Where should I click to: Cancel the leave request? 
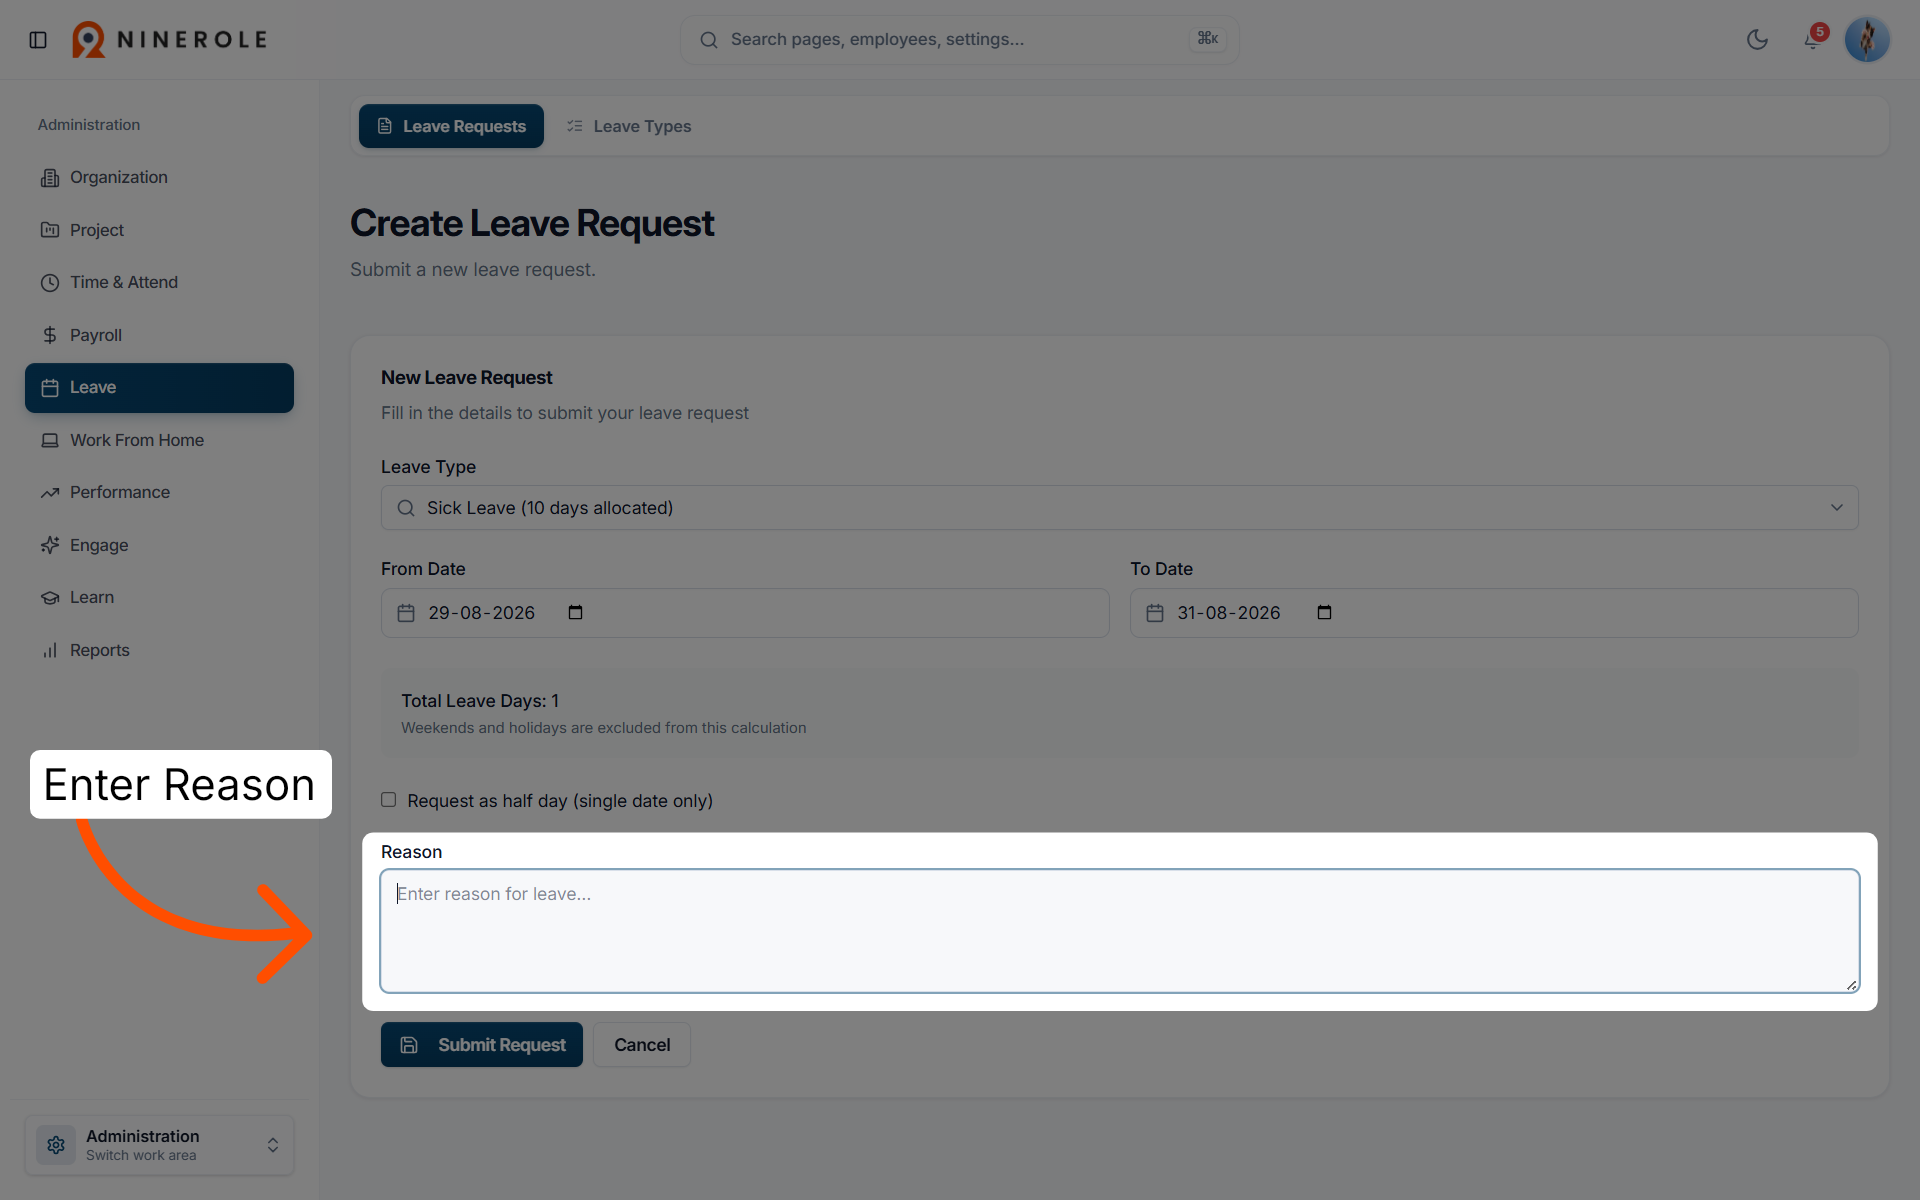642,1045
